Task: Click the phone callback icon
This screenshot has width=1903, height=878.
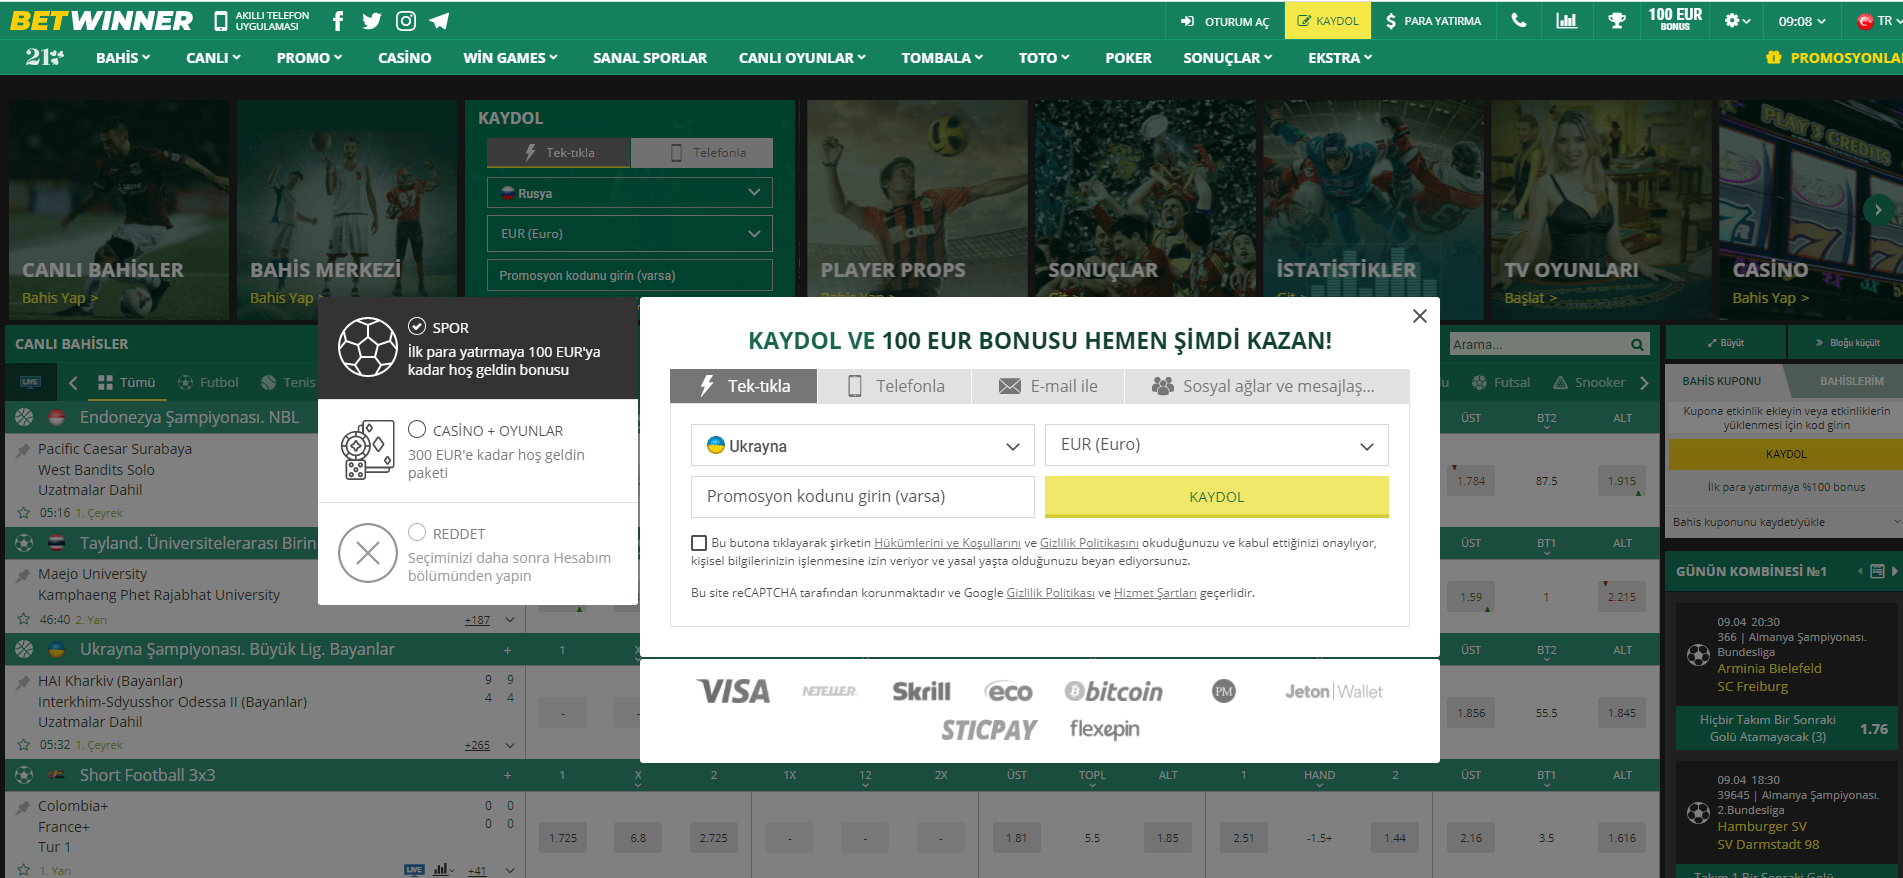Action: pos(1519,21)
